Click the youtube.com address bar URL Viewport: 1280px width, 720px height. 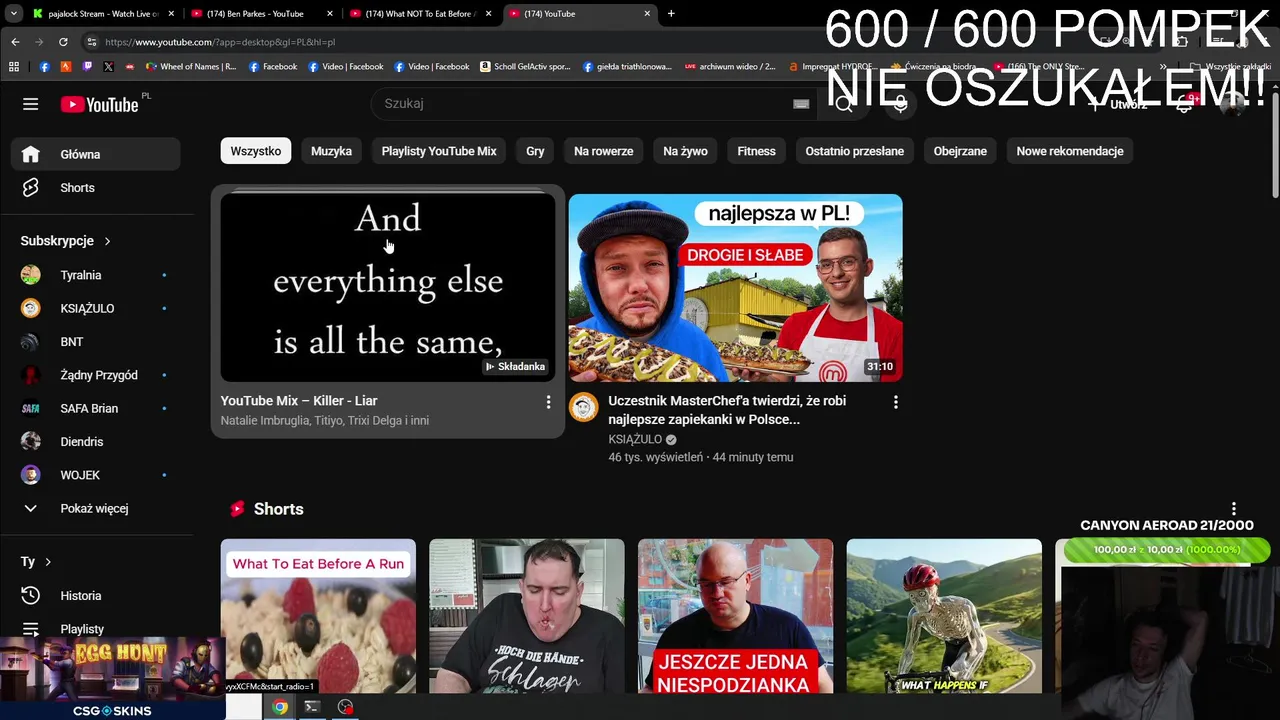pyautogui.click(x=220, y=42)
